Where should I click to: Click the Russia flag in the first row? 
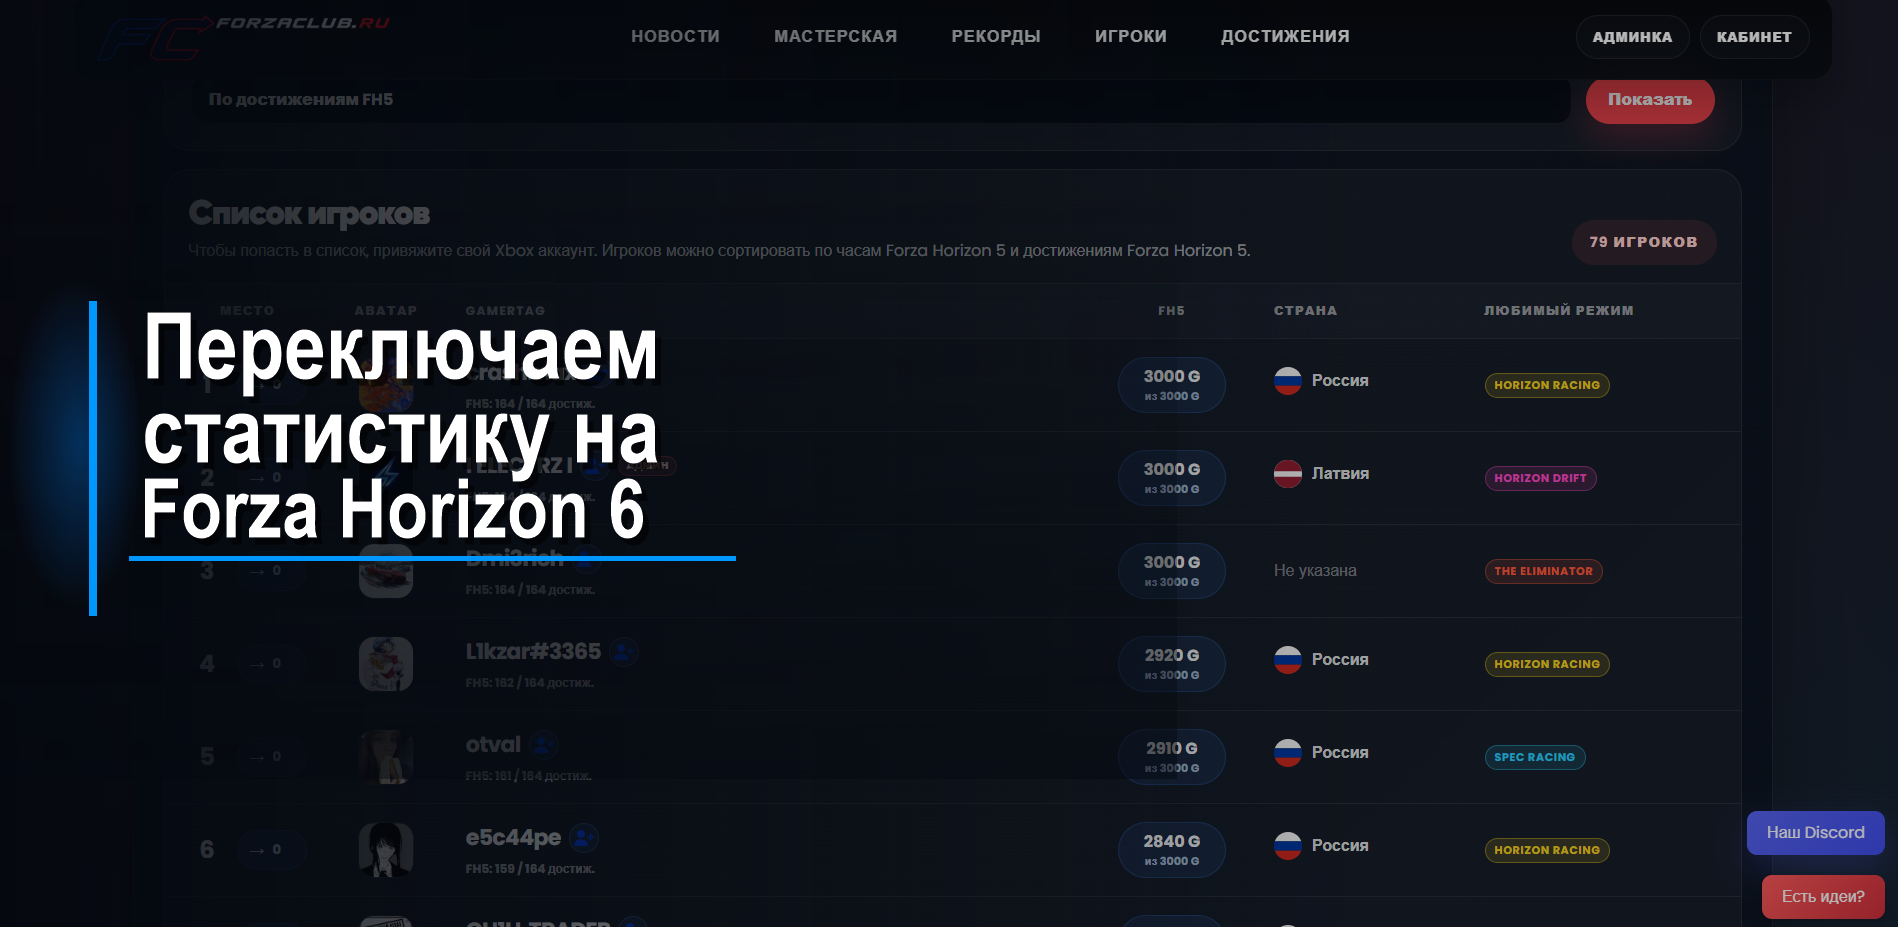[1288, 381]
